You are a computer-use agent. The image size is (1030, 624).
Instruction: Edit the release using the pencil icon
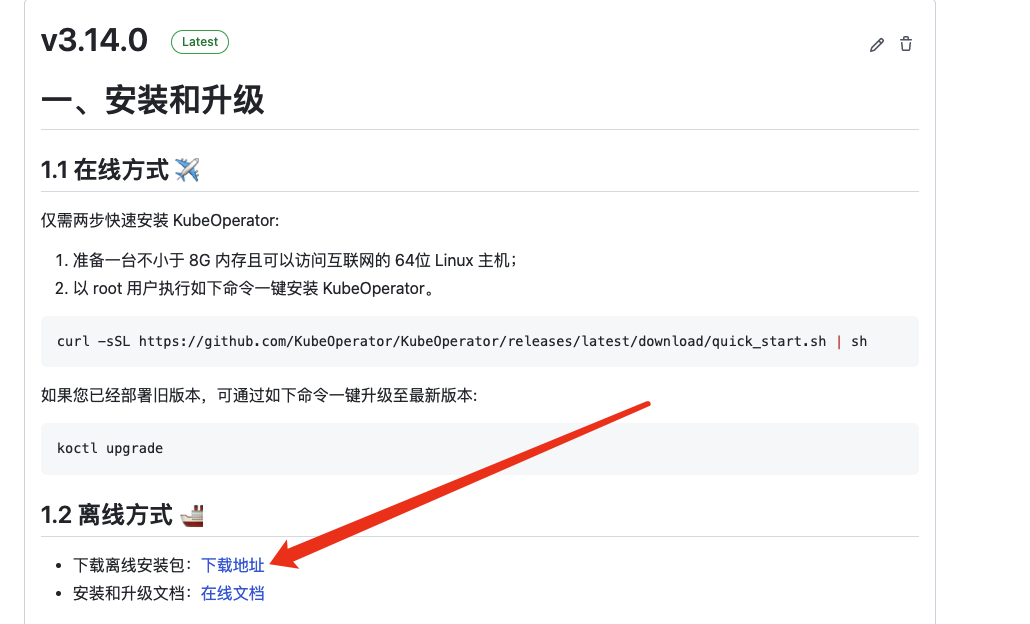(x=877, y=44)
